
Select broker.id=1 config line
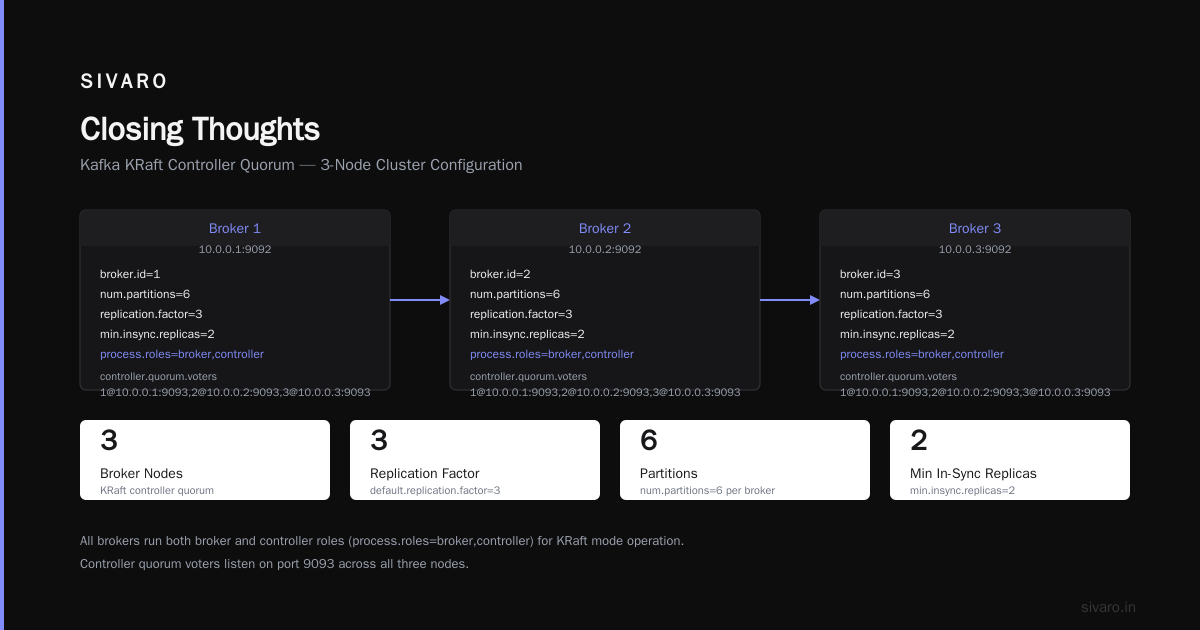click(130, 274)
